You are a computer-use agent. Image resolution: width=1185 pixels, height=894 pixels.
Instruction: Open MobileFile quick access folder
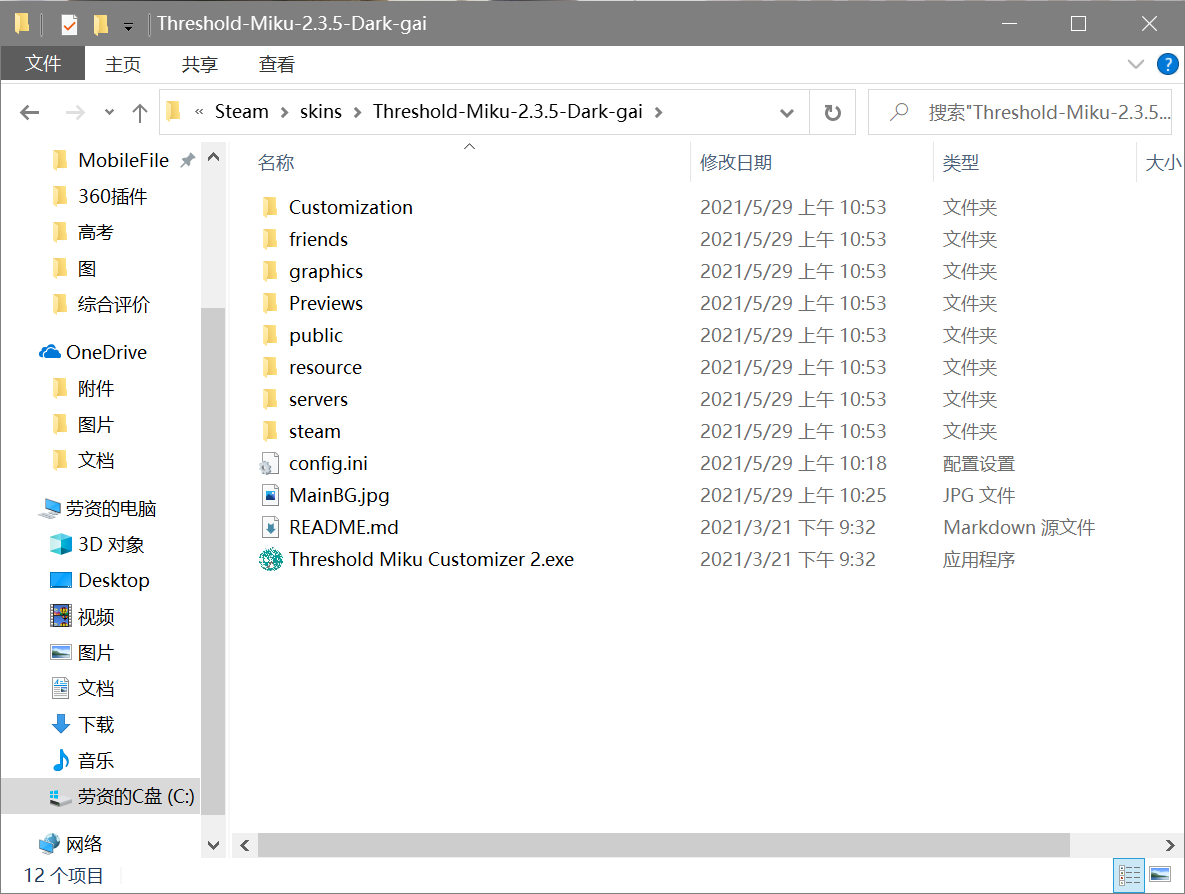110,160
